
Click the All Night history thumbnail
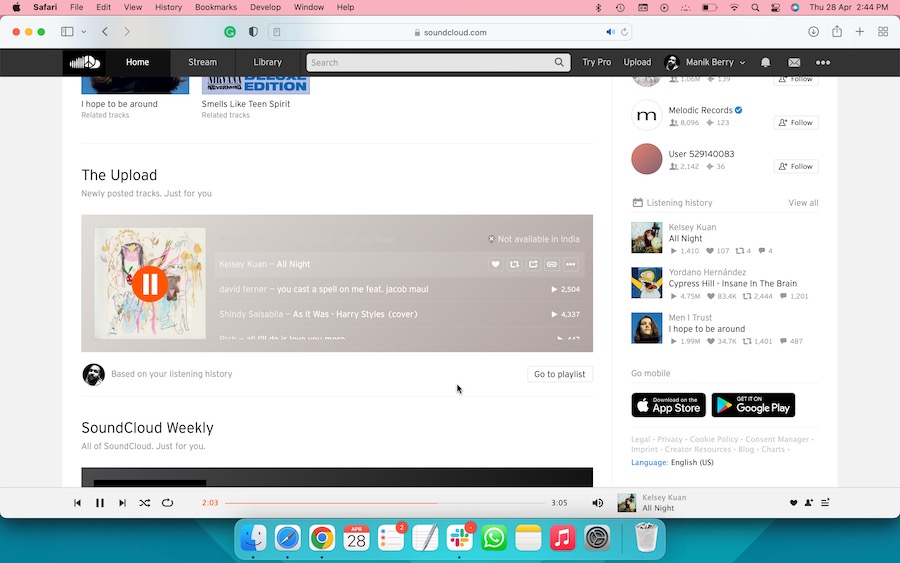coord(646,238)
